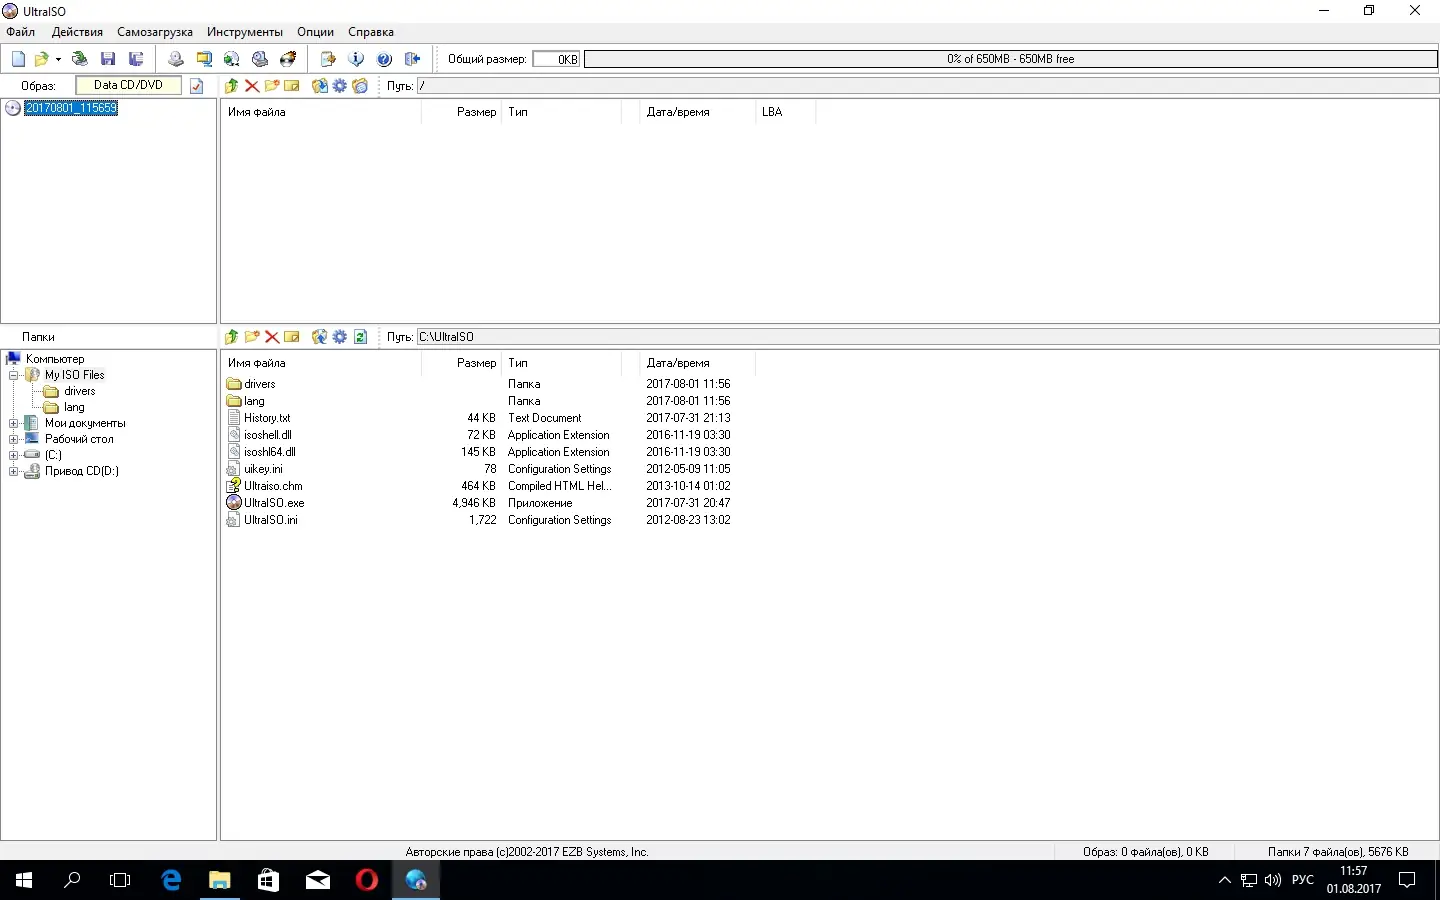Screen dimensions: 1440x900
Task: Open the dropdown arrow beside the Open icon
Action: point(58,60)
